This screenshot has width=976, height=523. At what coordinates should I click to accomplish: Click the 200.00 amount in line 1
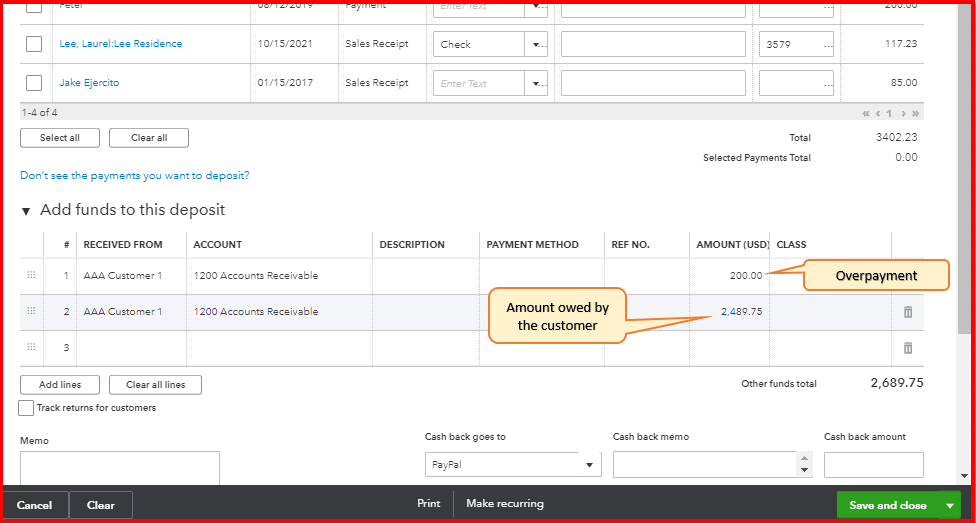746,275
